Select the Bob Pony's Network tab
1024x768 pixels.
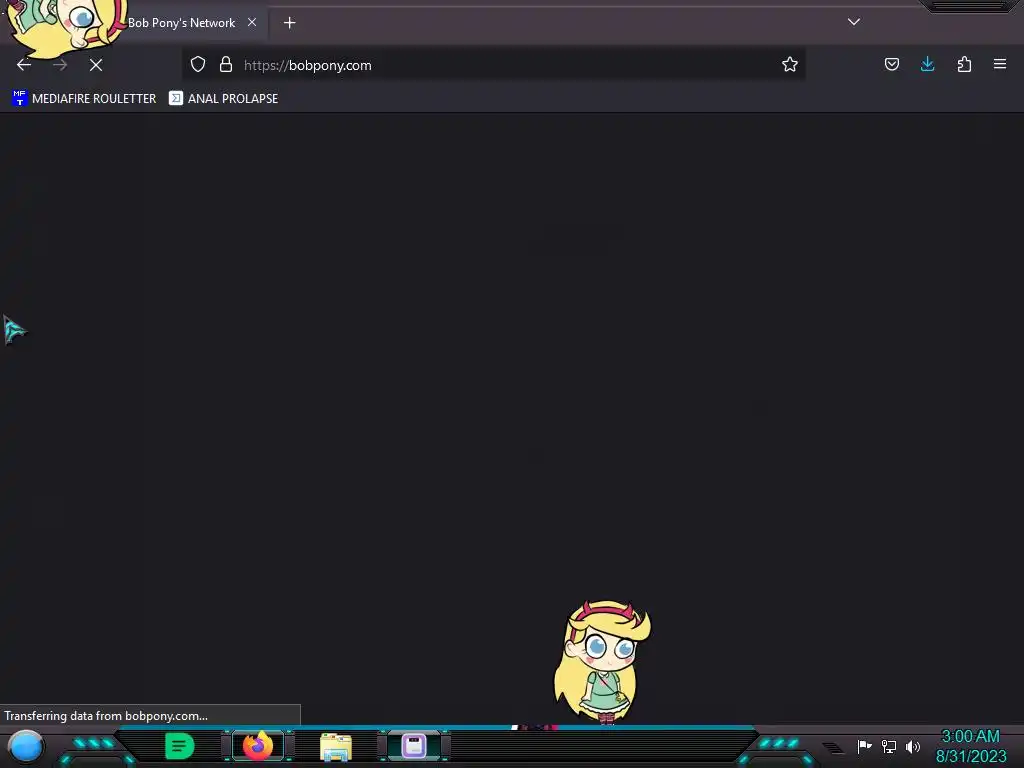181,23
